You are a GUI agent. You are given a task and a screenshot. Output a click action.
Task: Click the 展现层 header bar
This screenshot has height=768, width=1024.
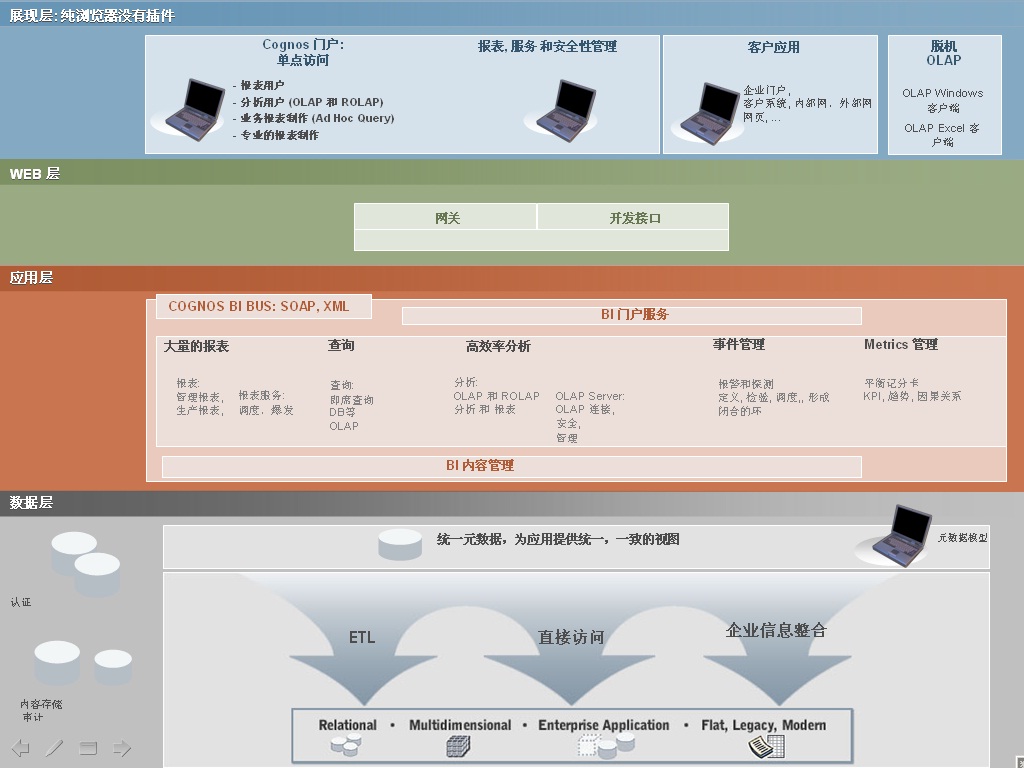[x=512, y=14]
